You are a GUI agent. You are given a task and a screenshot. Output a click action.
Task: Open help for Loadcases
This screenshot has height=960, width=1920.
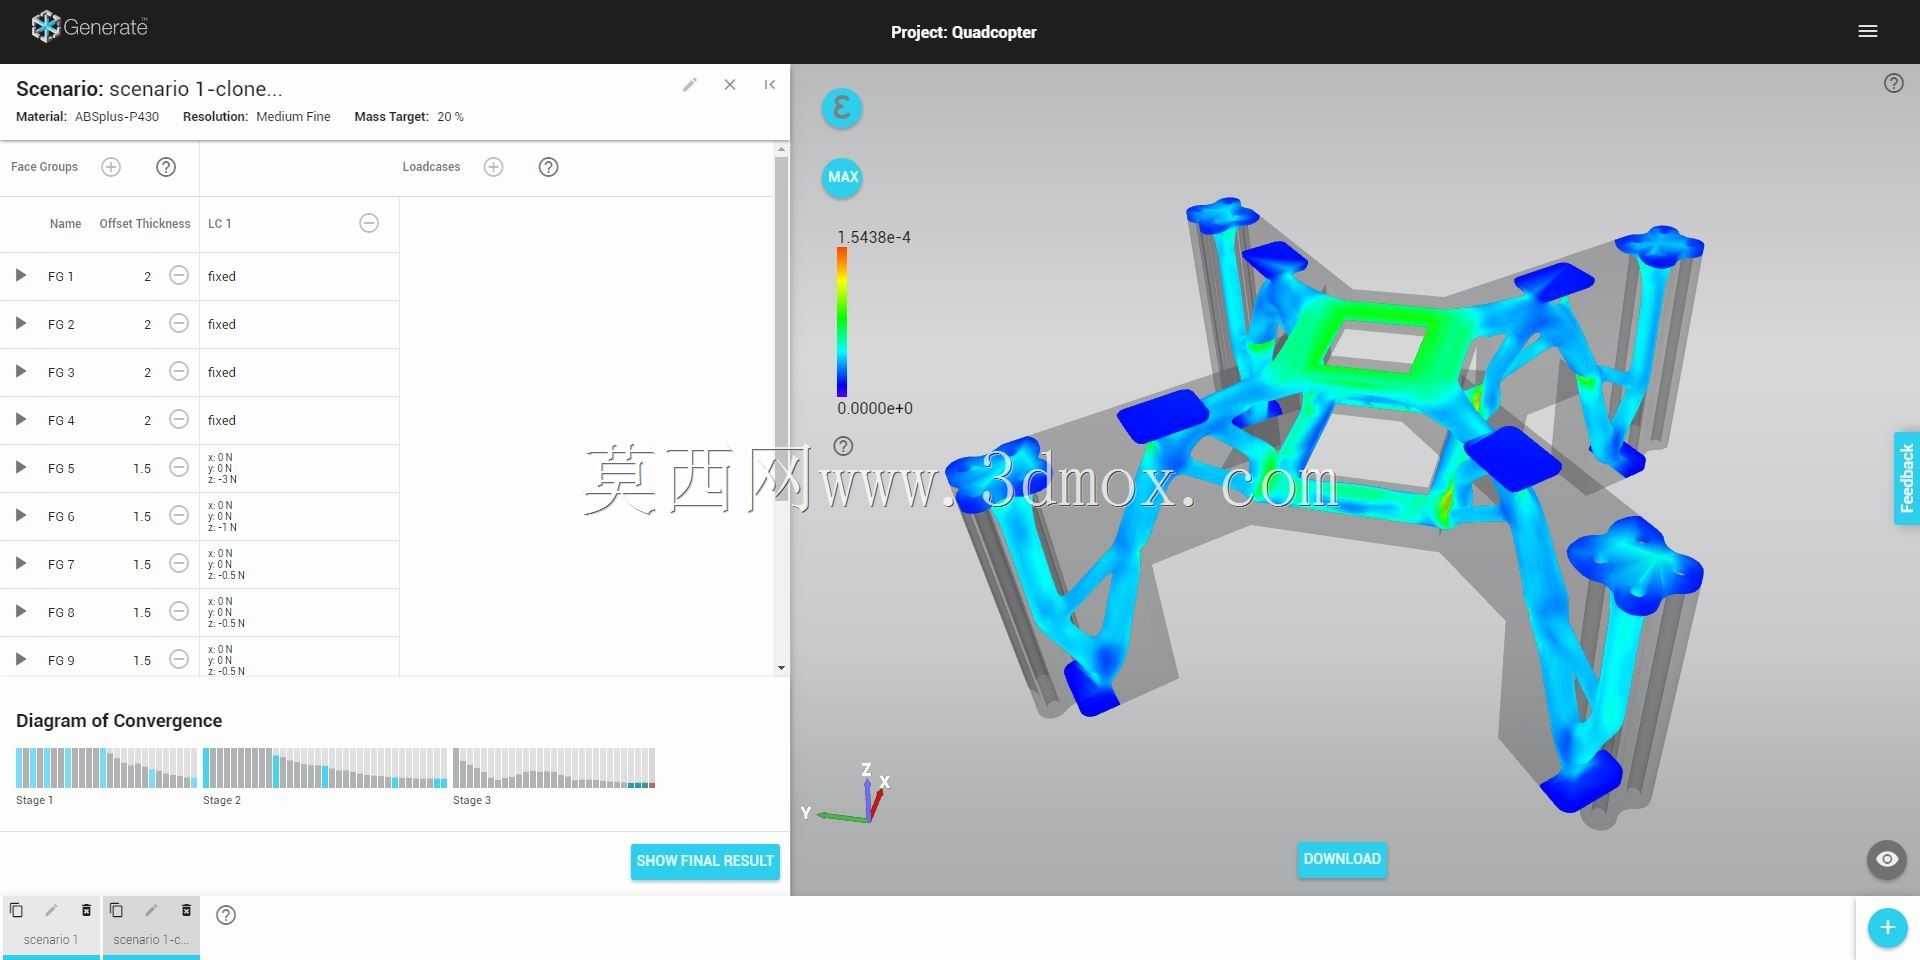pyautogui.click(x=548, y=167)
